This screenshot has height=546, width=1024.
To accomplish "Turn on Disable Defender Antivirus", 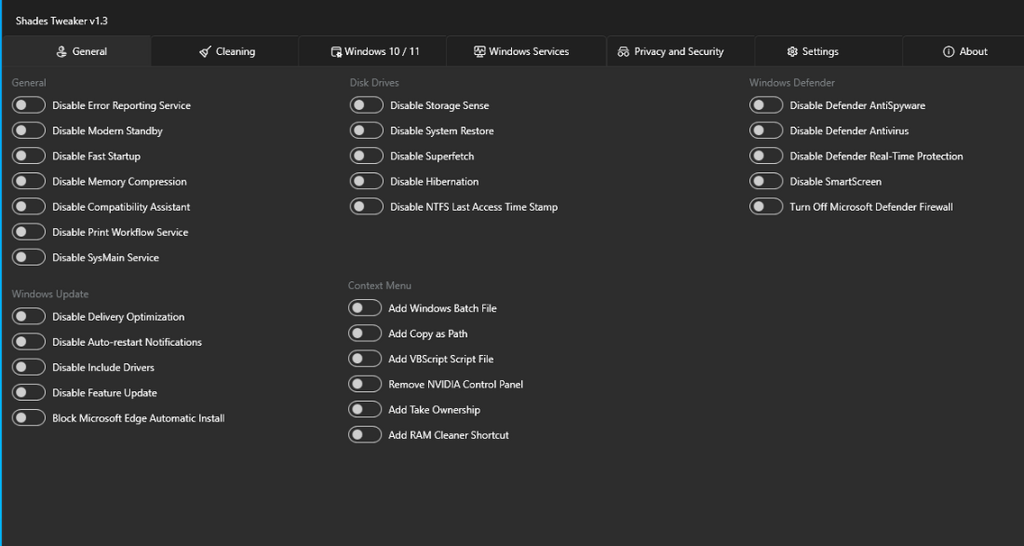I will click(x=766, y=131).
